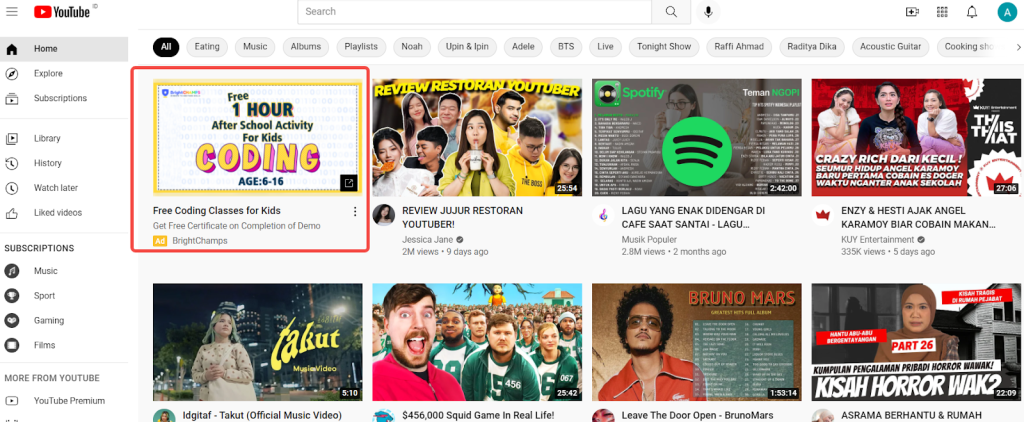Click the search magnifier button
The width and height of the screenshot is (1024, 422).
(671, 12)
